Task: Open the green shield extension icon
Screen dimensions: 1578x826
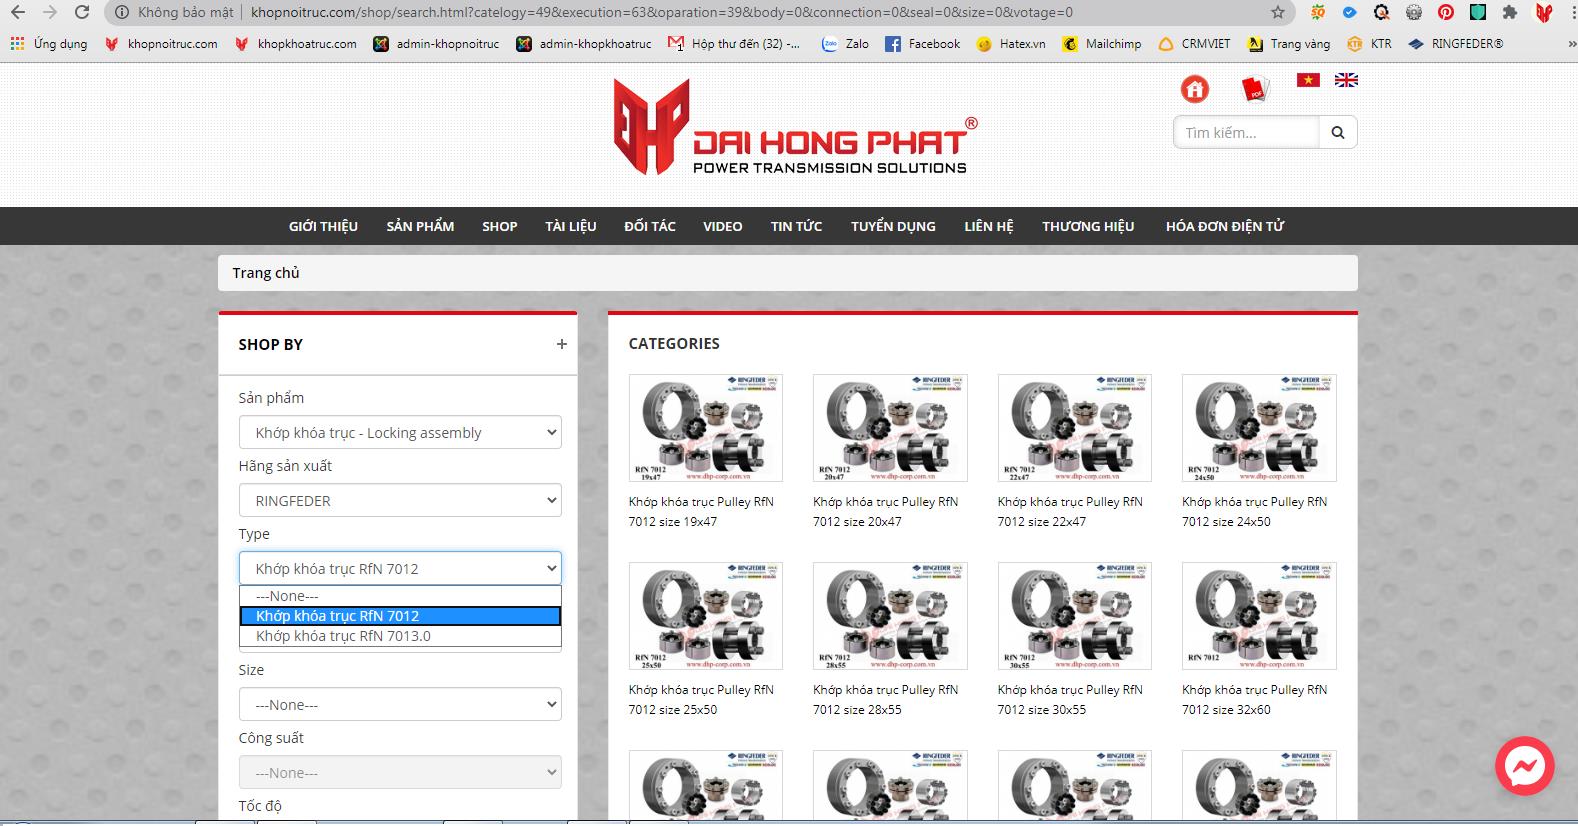Action: coord(1478,12)
